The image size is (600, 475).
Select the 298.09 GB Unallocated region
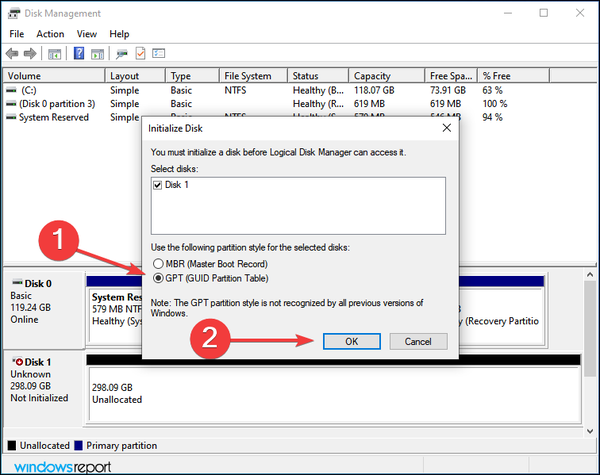click(x=335, y=393)
